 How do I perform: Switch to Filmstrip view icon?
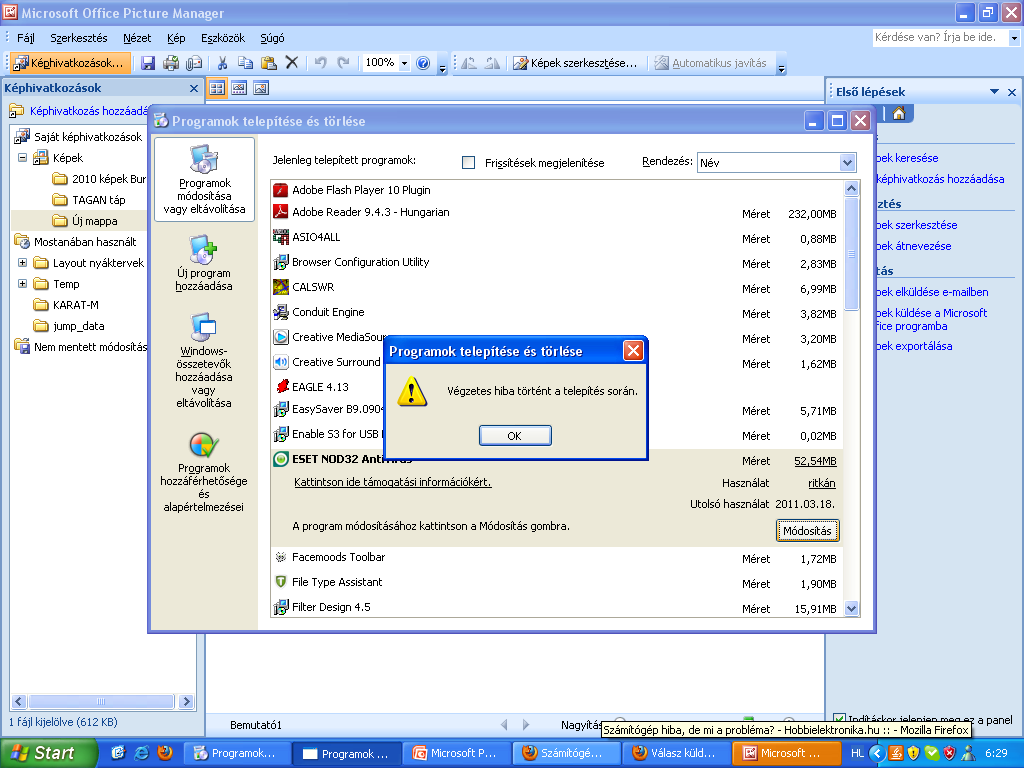pos(239,88)
